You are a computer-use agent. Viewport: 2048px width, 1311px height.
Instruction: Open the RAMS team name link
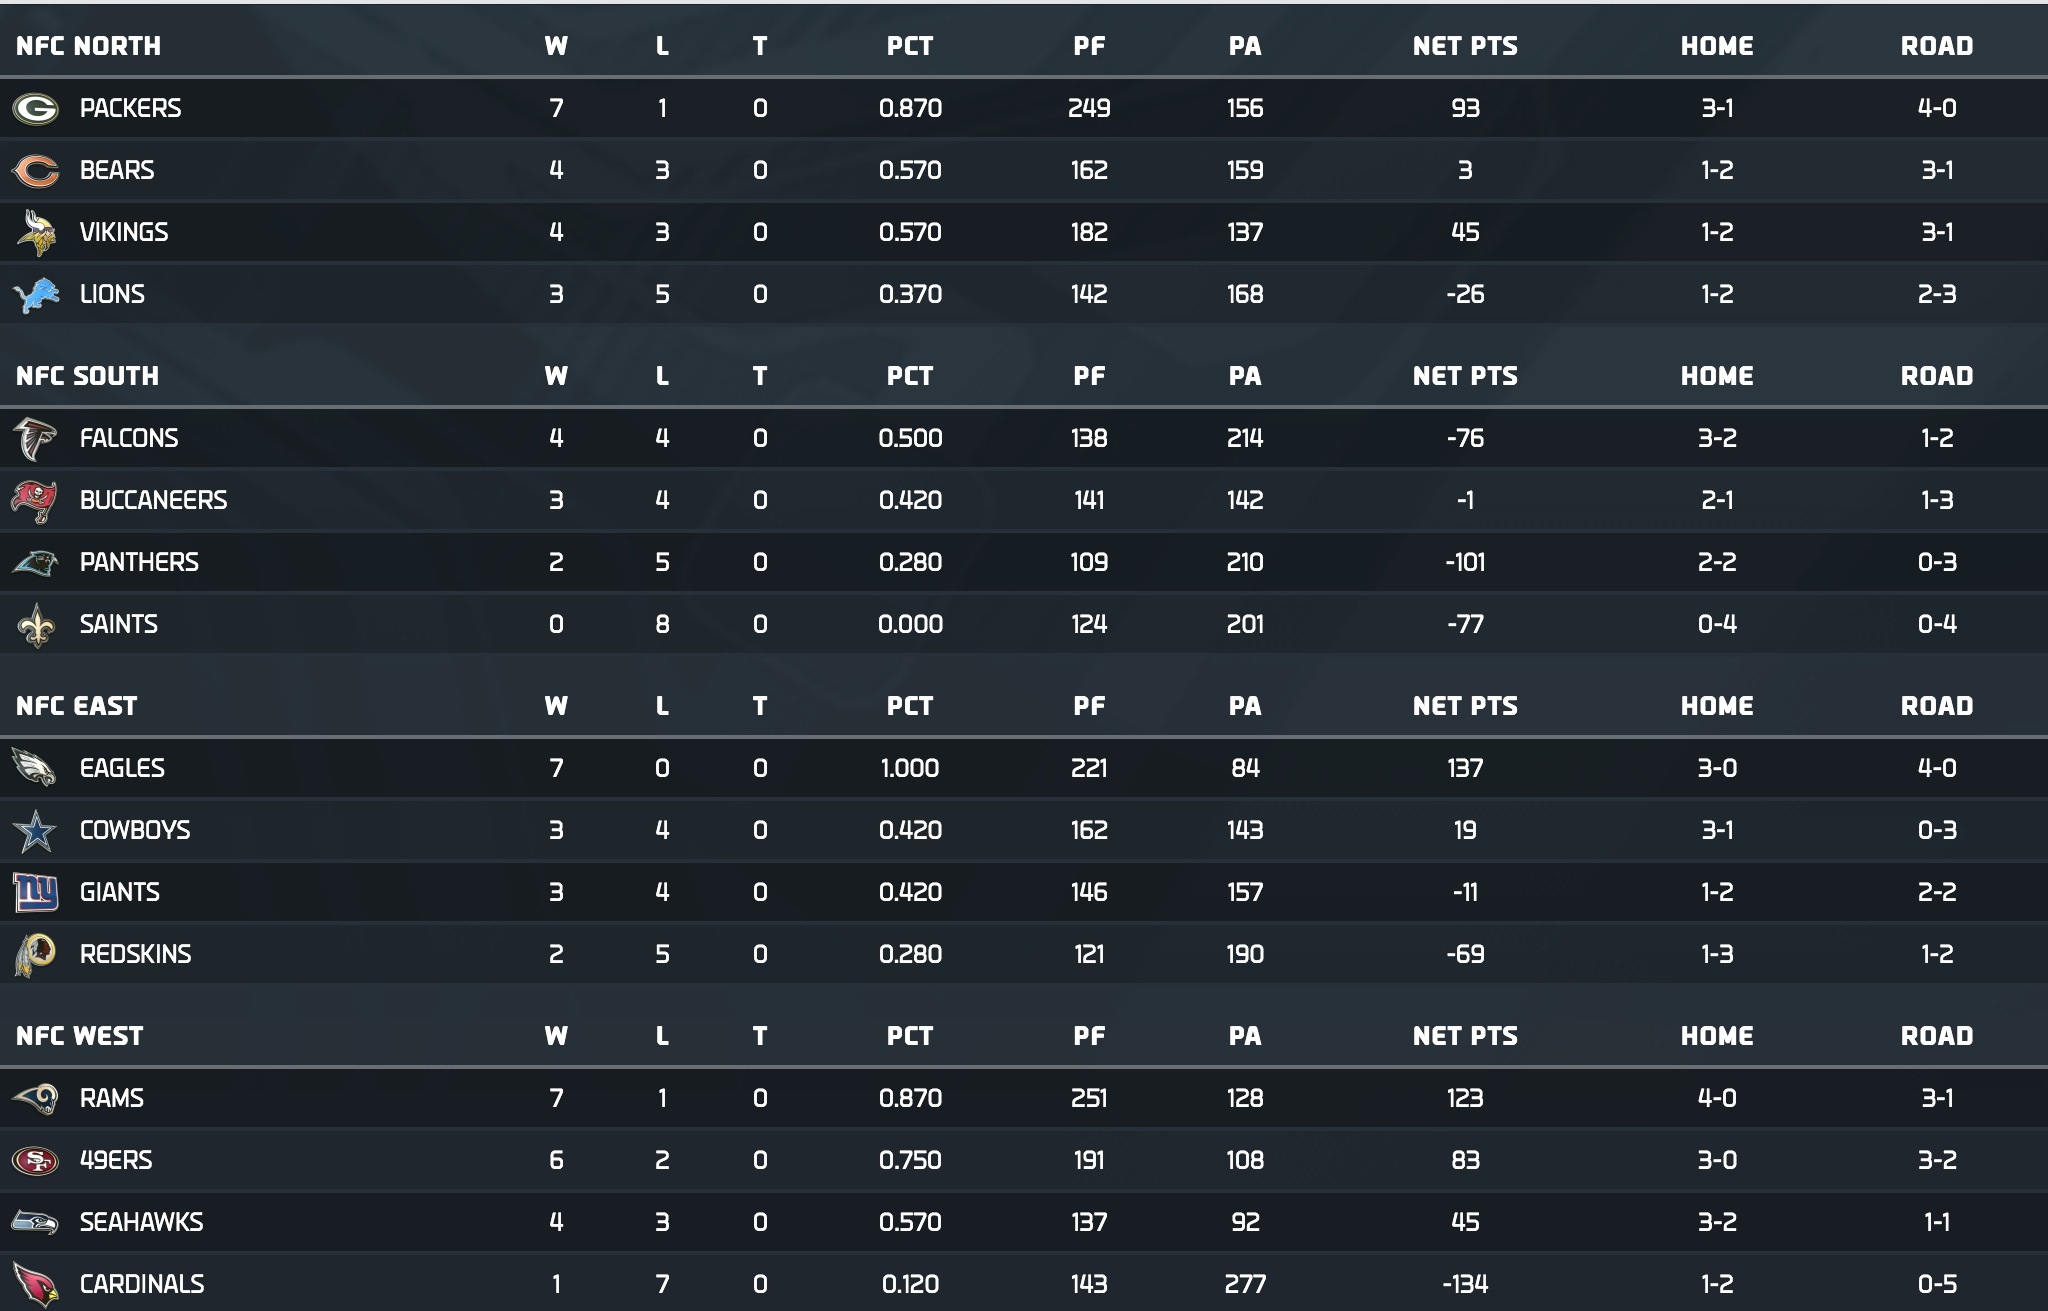112,1098
